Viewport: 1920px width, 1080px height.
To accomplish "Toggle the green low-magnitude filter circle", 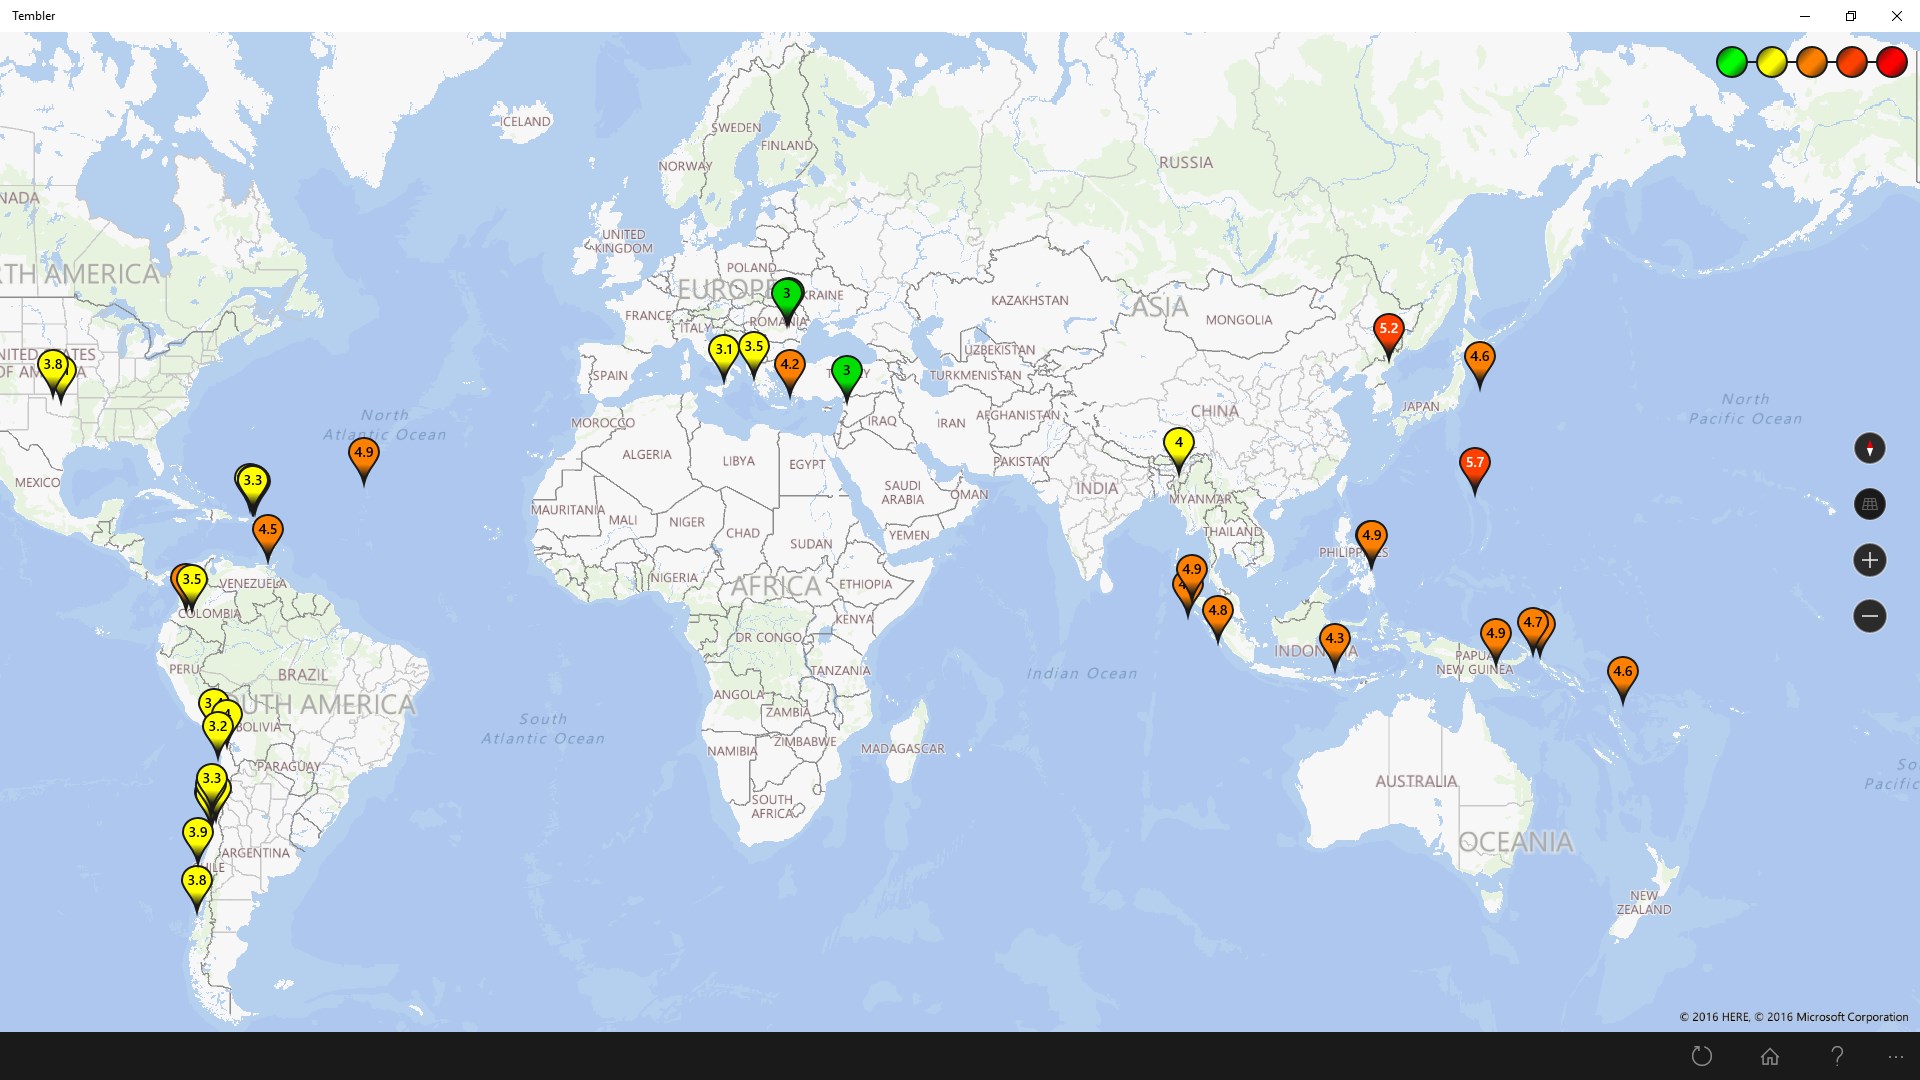I will pos(1733,62).
